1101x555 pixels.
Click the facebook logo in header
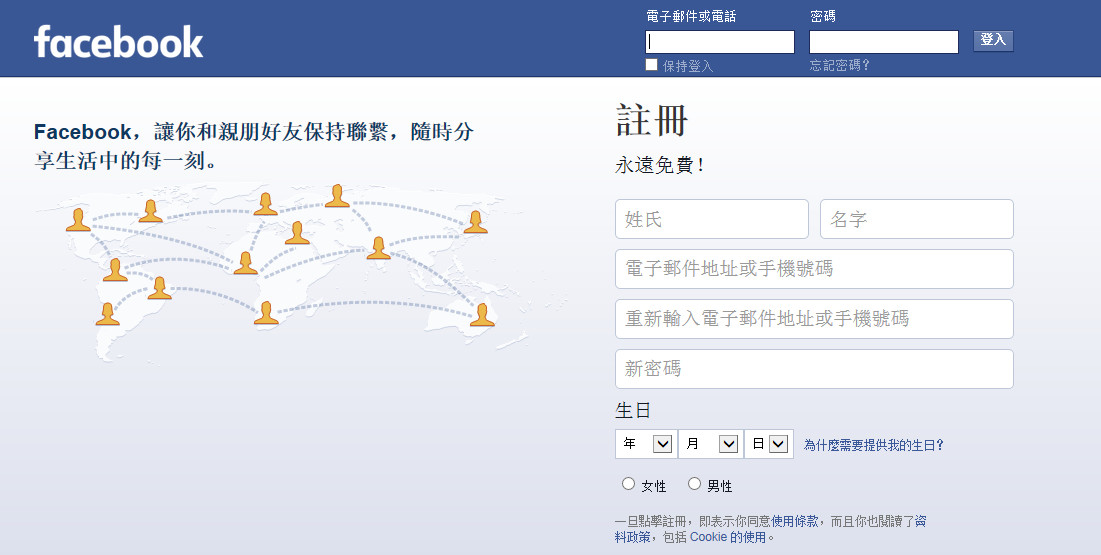119,41
